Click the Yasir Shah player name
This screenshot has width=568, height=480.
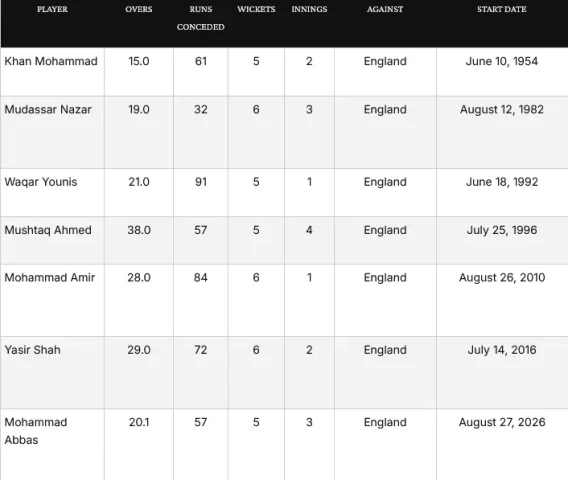point(33,350)
